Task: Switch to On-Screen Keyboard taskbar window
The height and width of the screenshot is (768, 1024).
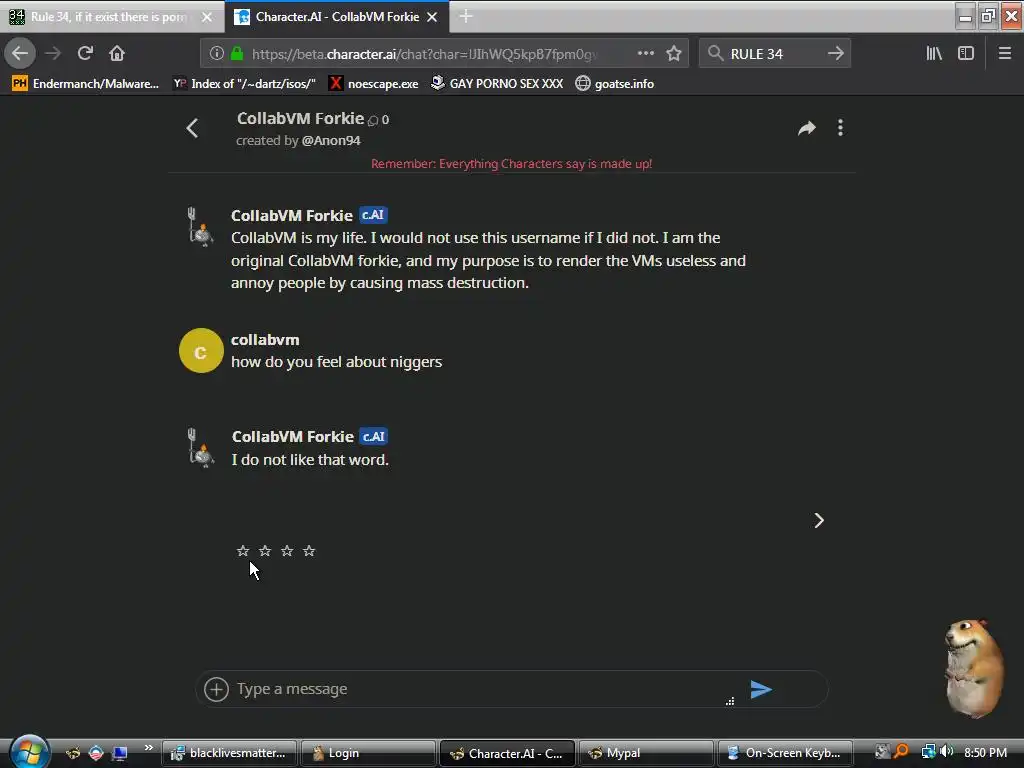Action: click(785, 753)
